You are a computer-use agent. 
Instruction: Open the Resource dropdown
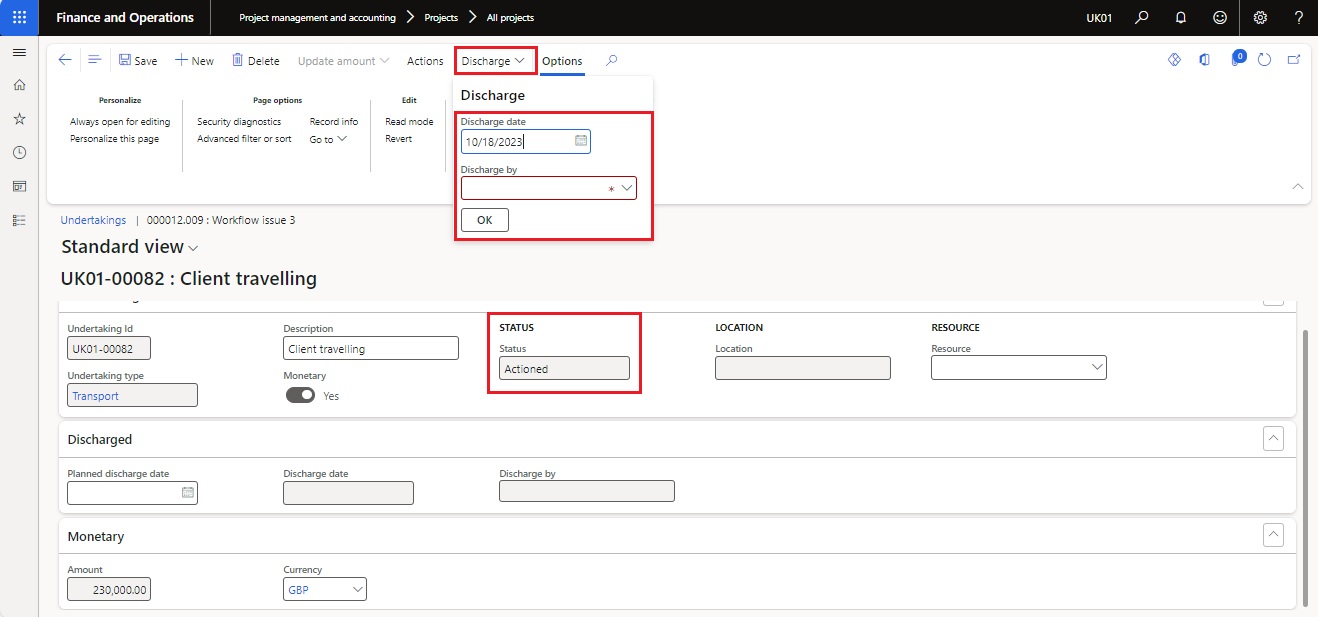click(1096, 368)
